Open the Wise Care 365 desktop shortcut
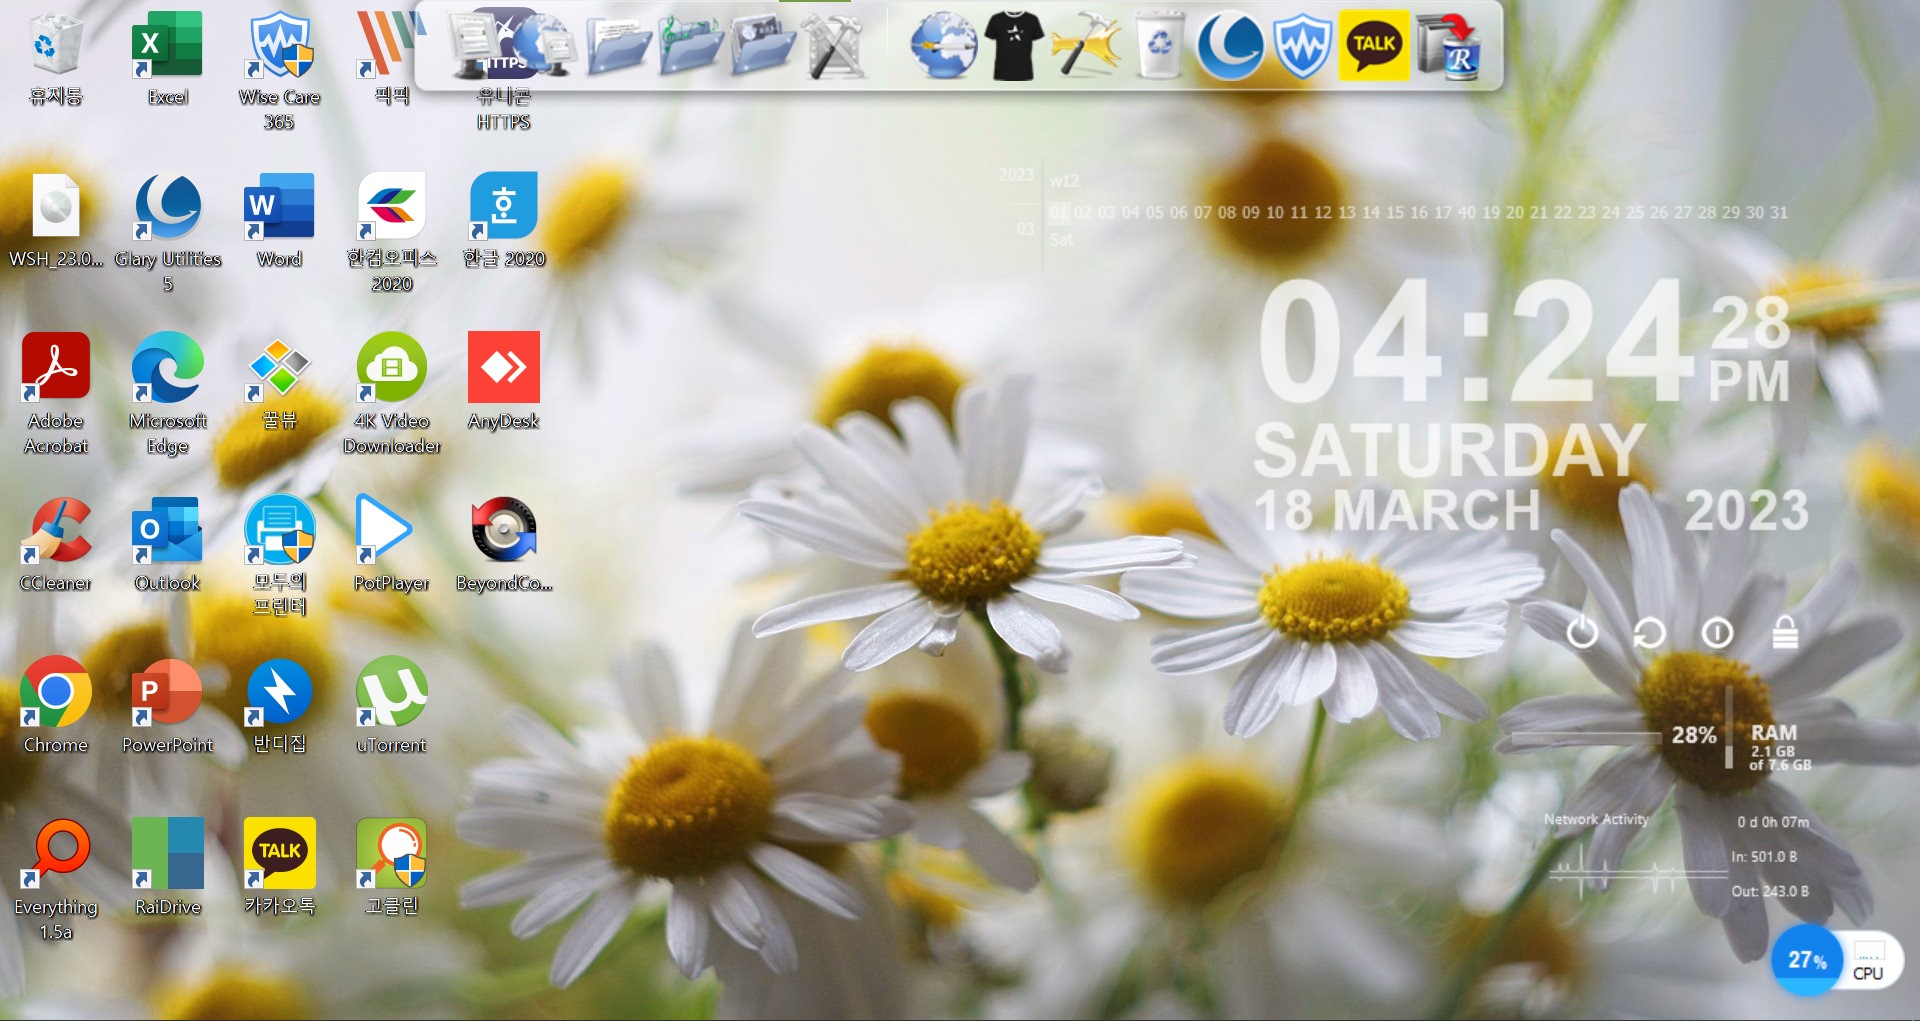Viewport: 1920px width, 1021px height. (x=280, y=70)
